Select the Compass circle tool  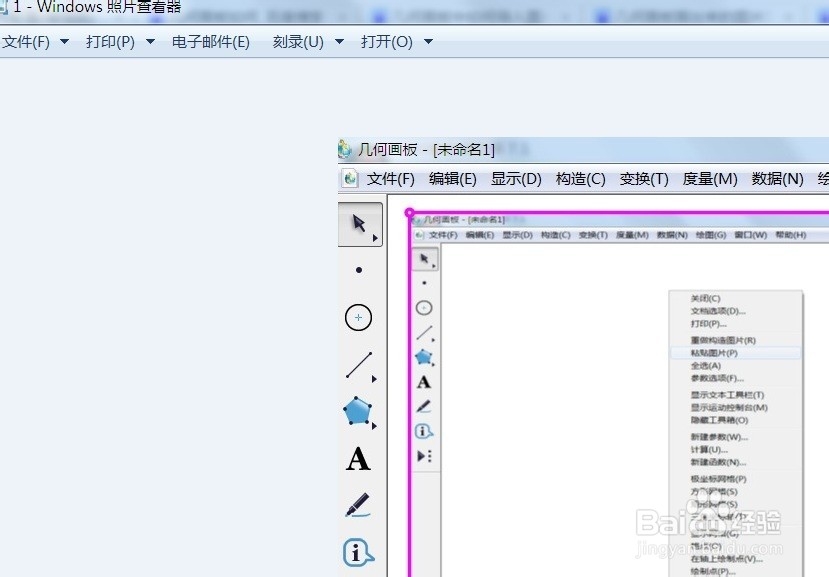click(358, 317)
